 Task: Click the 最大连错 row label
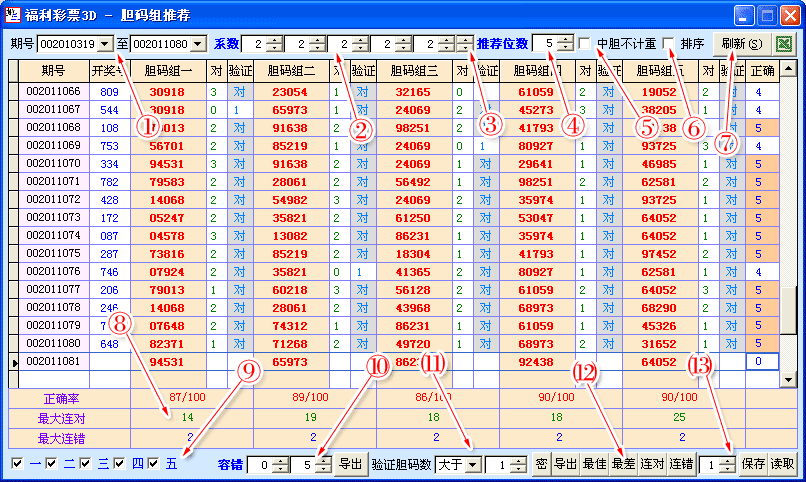point(62,439)
